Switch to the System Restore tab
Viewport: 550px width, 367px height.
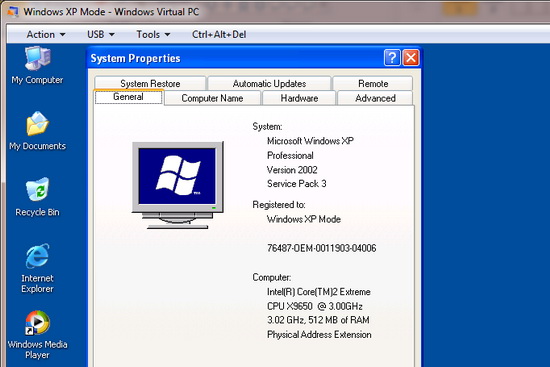(150, 84)
